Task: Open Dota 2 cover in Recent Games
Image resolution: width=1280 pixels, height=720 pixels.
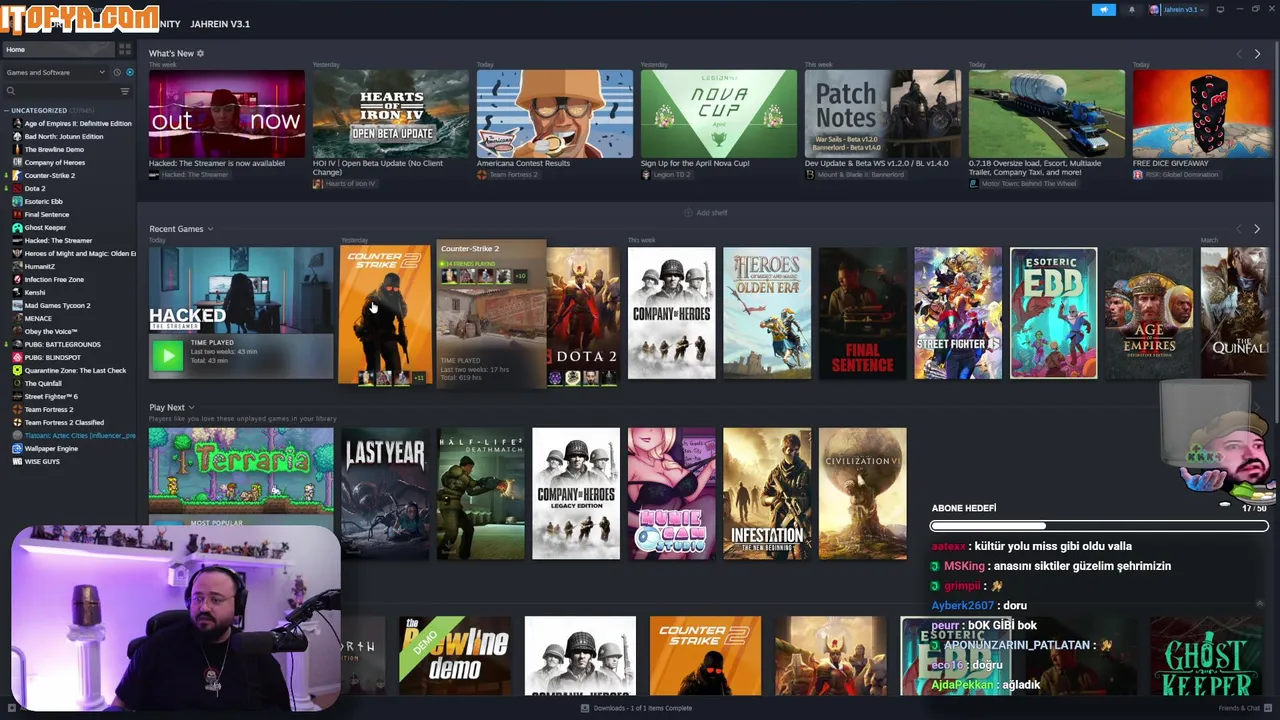Action: coord(583,317)
